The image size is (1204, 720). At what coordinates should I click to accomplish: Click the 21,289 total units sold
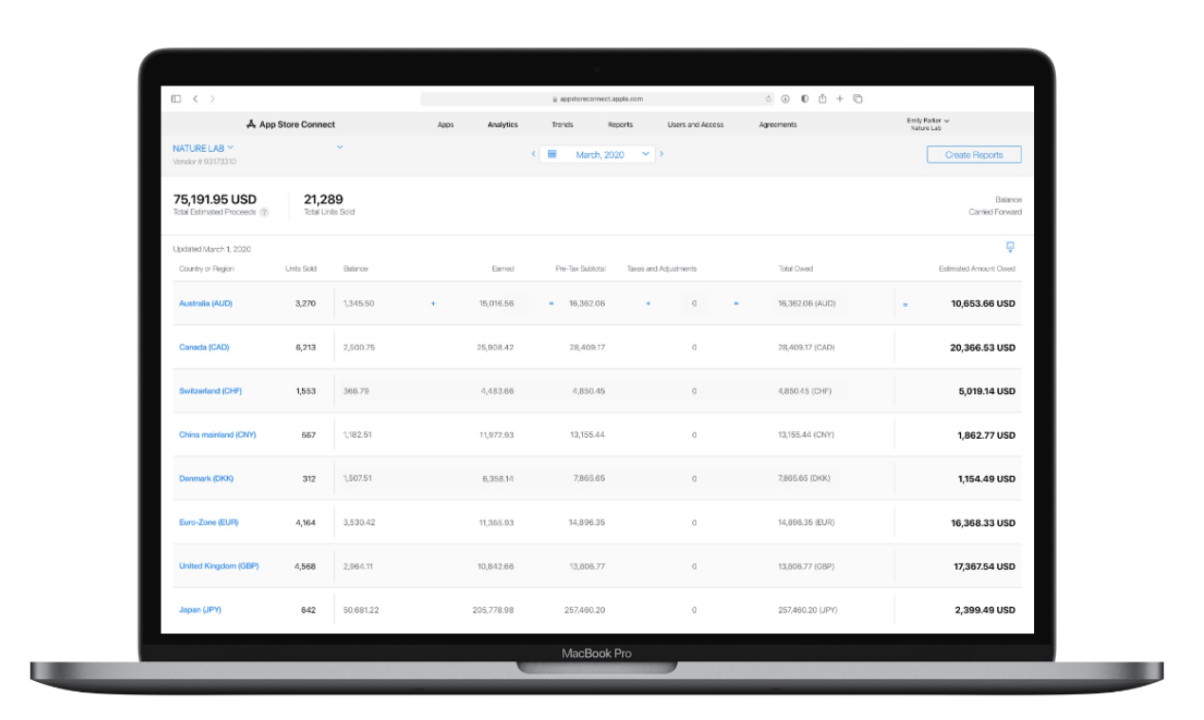pos(323,199)
